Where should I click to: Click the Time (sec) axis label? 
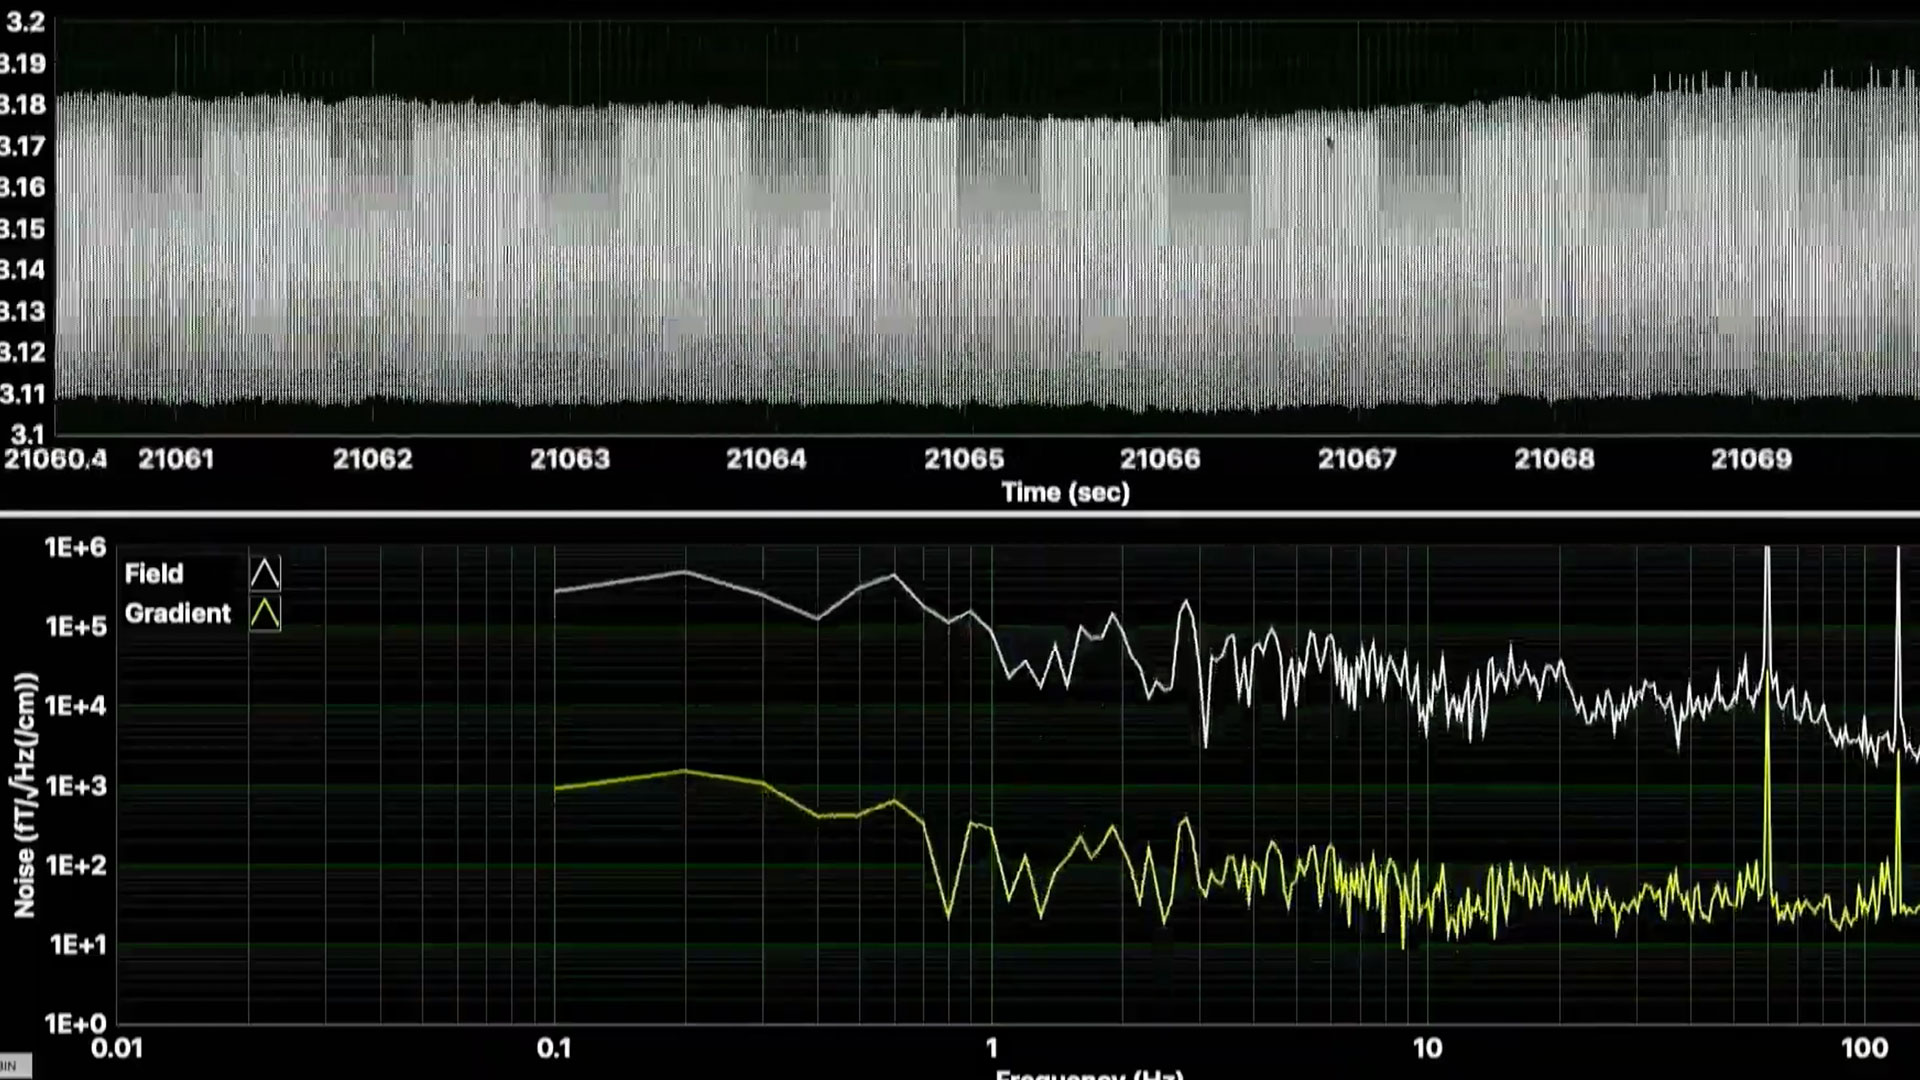pos(1065,492)
